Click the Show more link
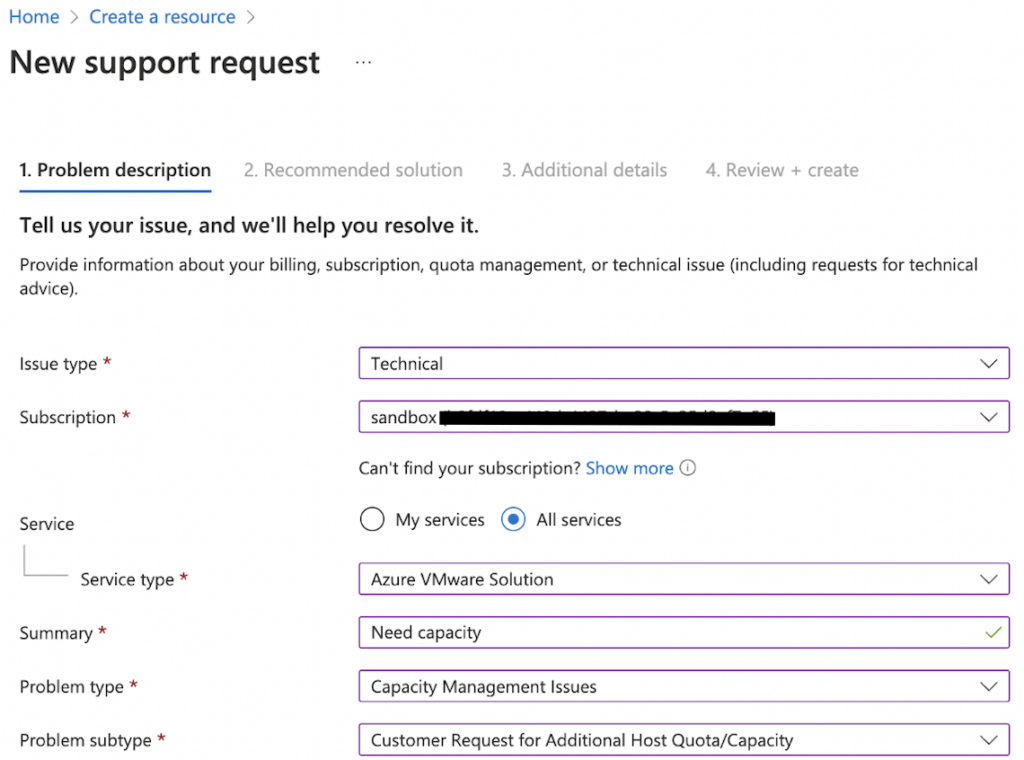The image size is (1024, 760). pyautogui.click(x=629, y=468)
